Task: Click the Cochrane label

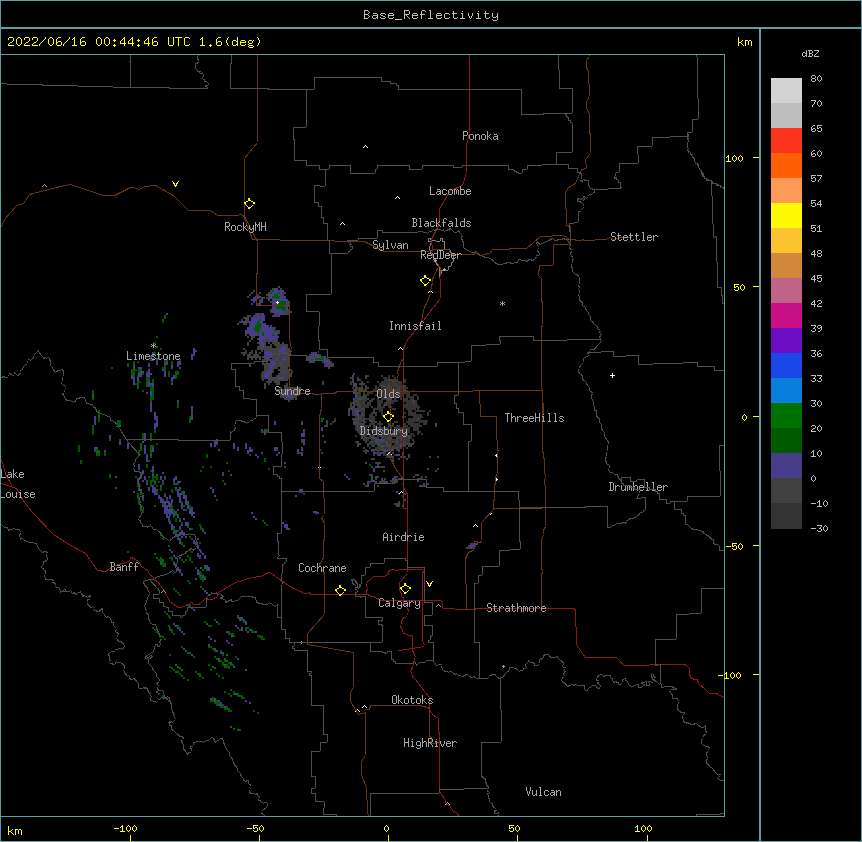Action: [x=322, y=568]
